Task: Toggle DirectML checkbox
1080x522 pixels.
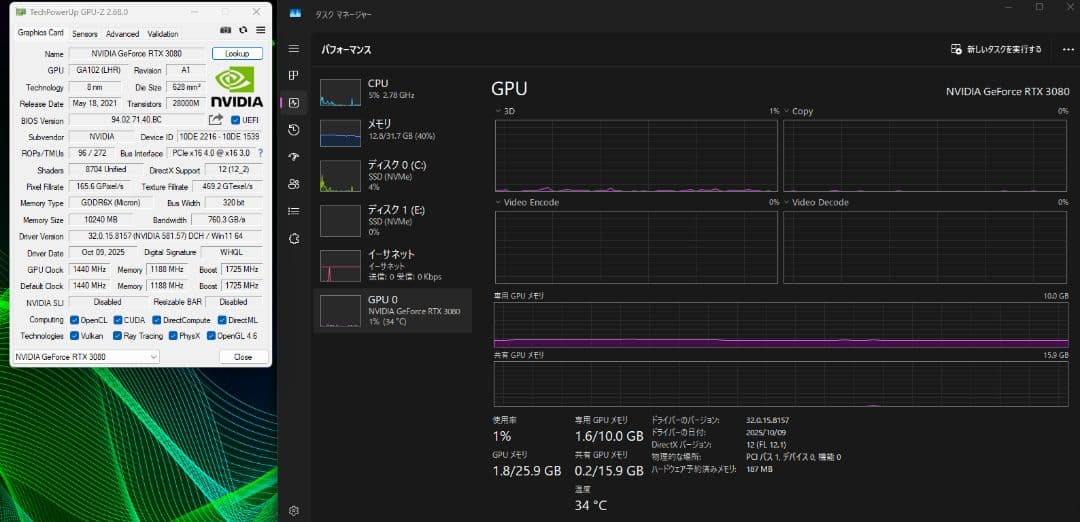Action: pos(222,320)
